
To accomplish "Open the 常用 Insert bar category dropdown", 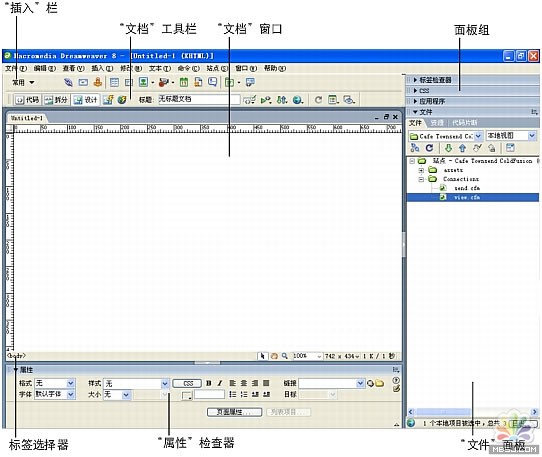I will pos(23,83).
